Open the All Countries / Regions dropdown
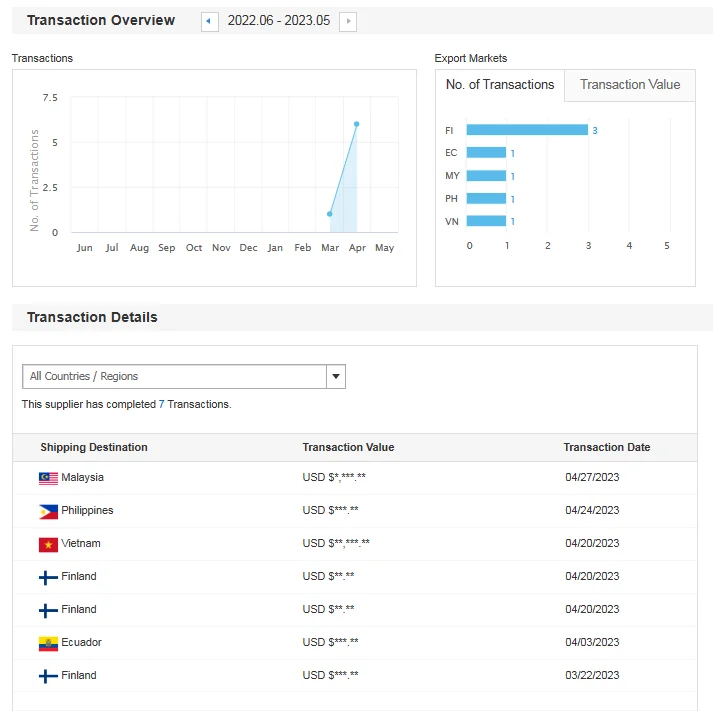 click(174, 376)
